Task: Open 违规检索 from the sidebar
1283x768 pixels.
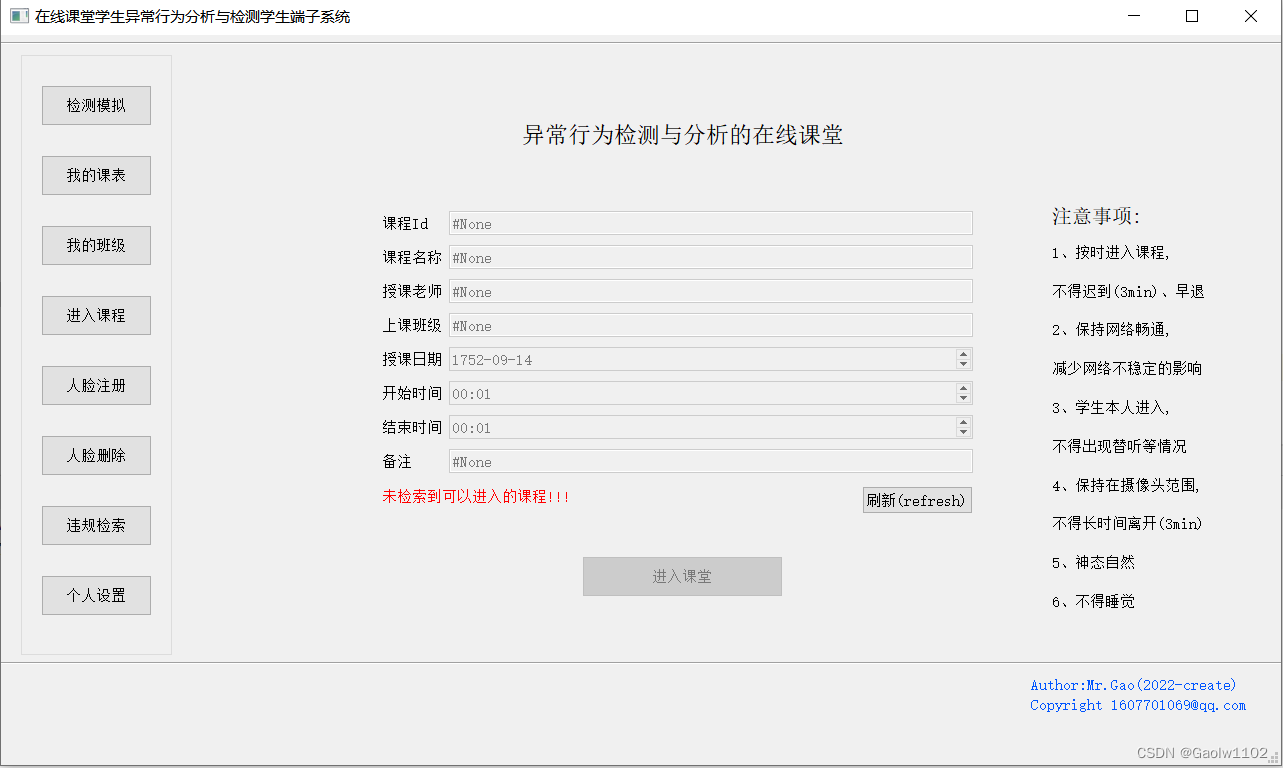Action: coord(96,525)
